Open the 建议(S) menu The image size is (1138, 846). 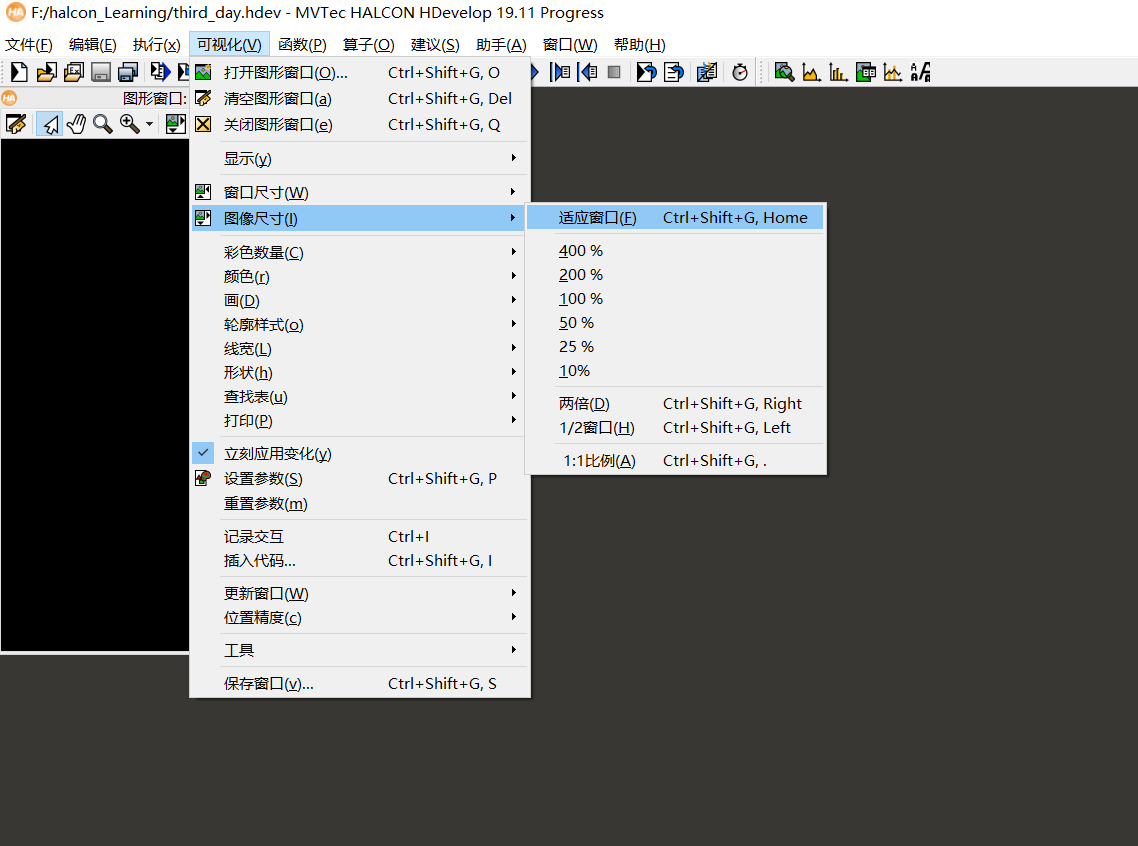click(x=435, y=44)
